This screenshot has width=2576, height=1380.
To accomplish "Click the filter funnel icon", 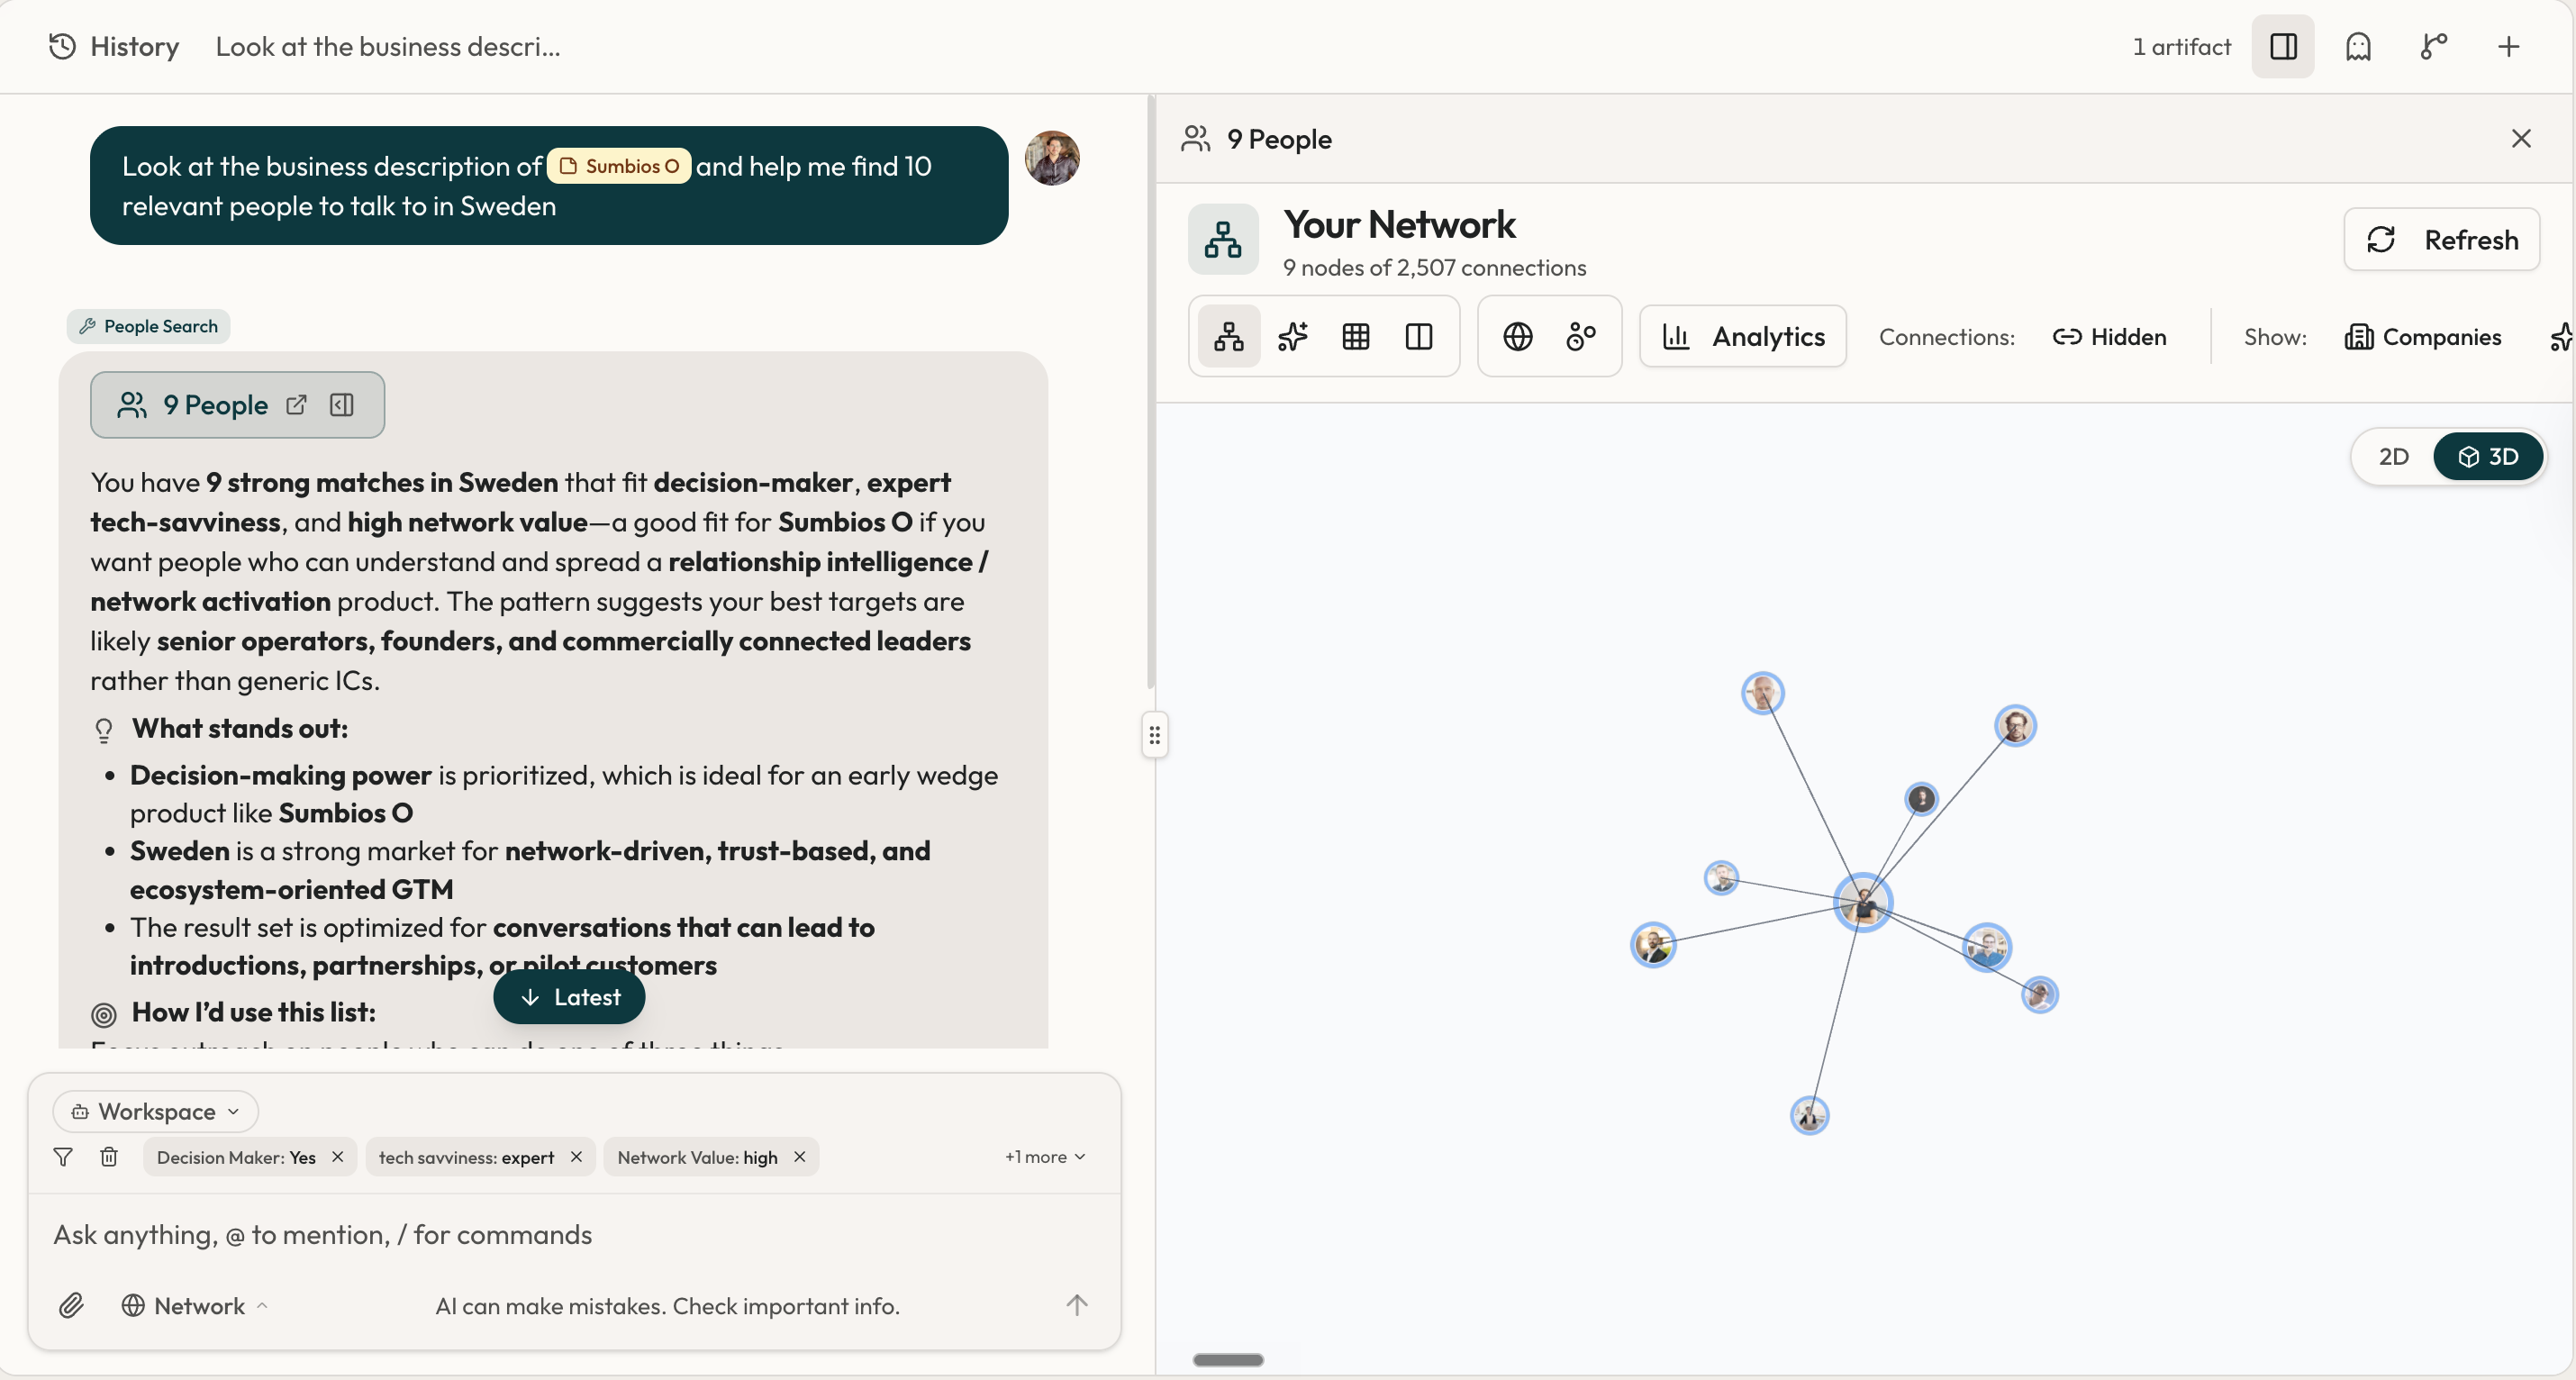I will pyautogui.click(x=63, y=1157).
